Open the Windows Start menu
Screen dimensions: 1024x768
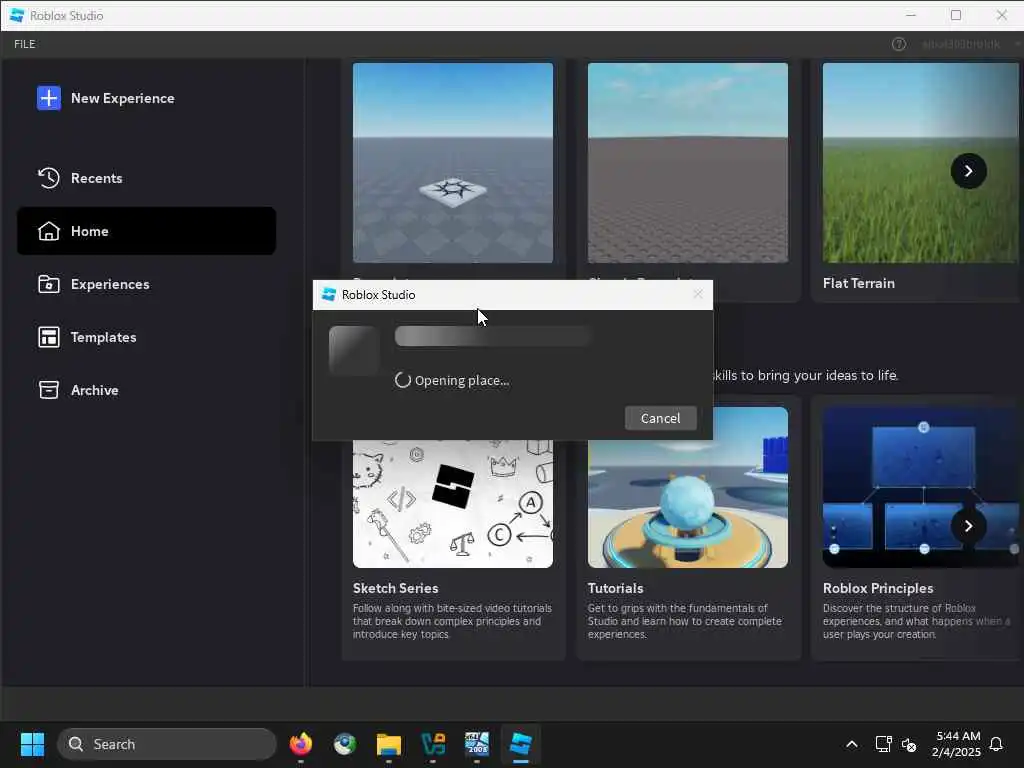(32, 744)
